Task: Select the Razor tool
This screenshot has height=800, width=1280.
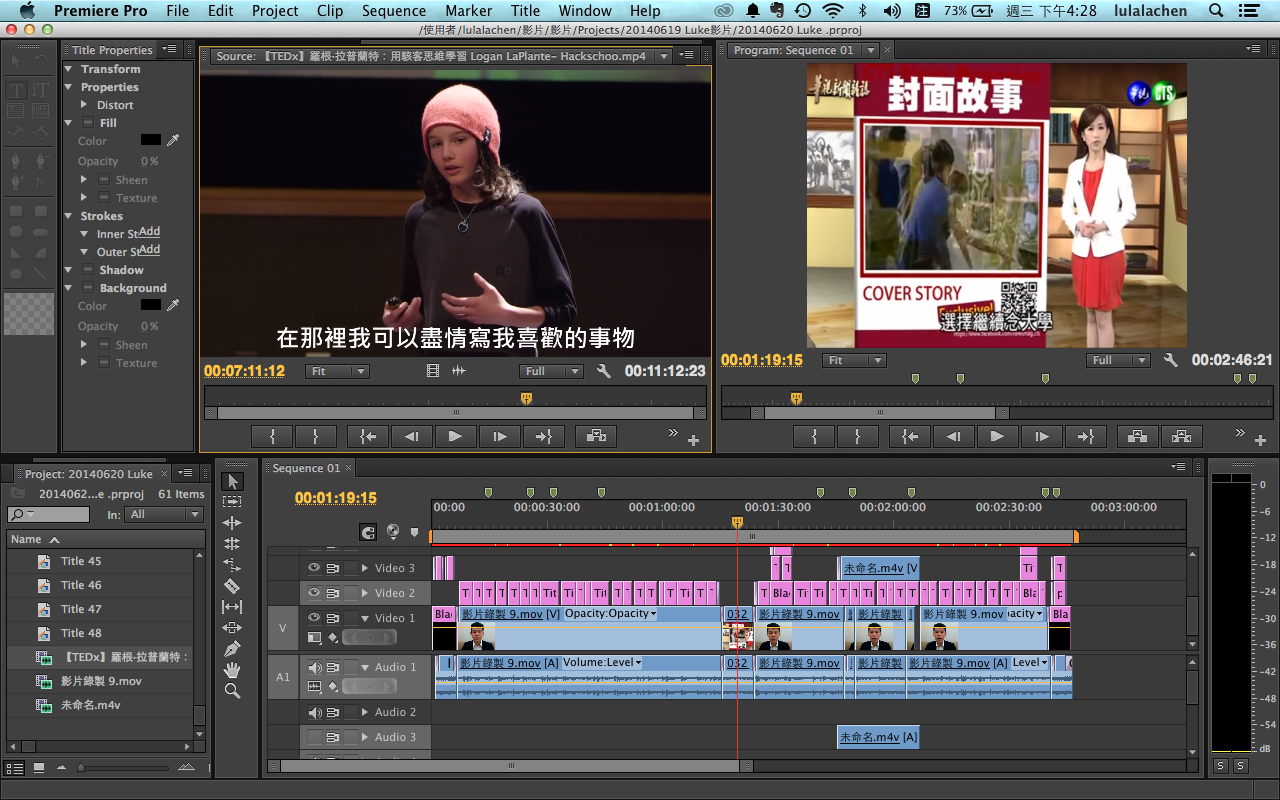Action: (x=232, y=586)
